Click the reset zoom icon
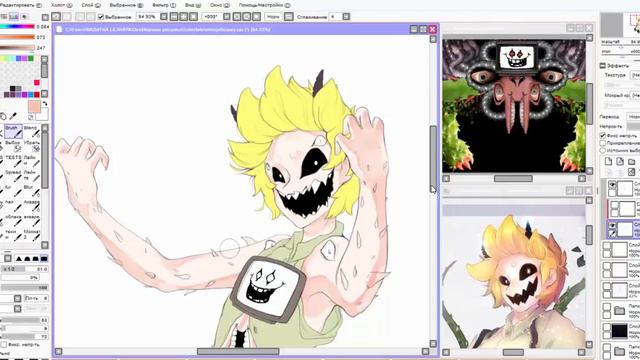This screenshot has height=360, width=640. tap(193, 17)
